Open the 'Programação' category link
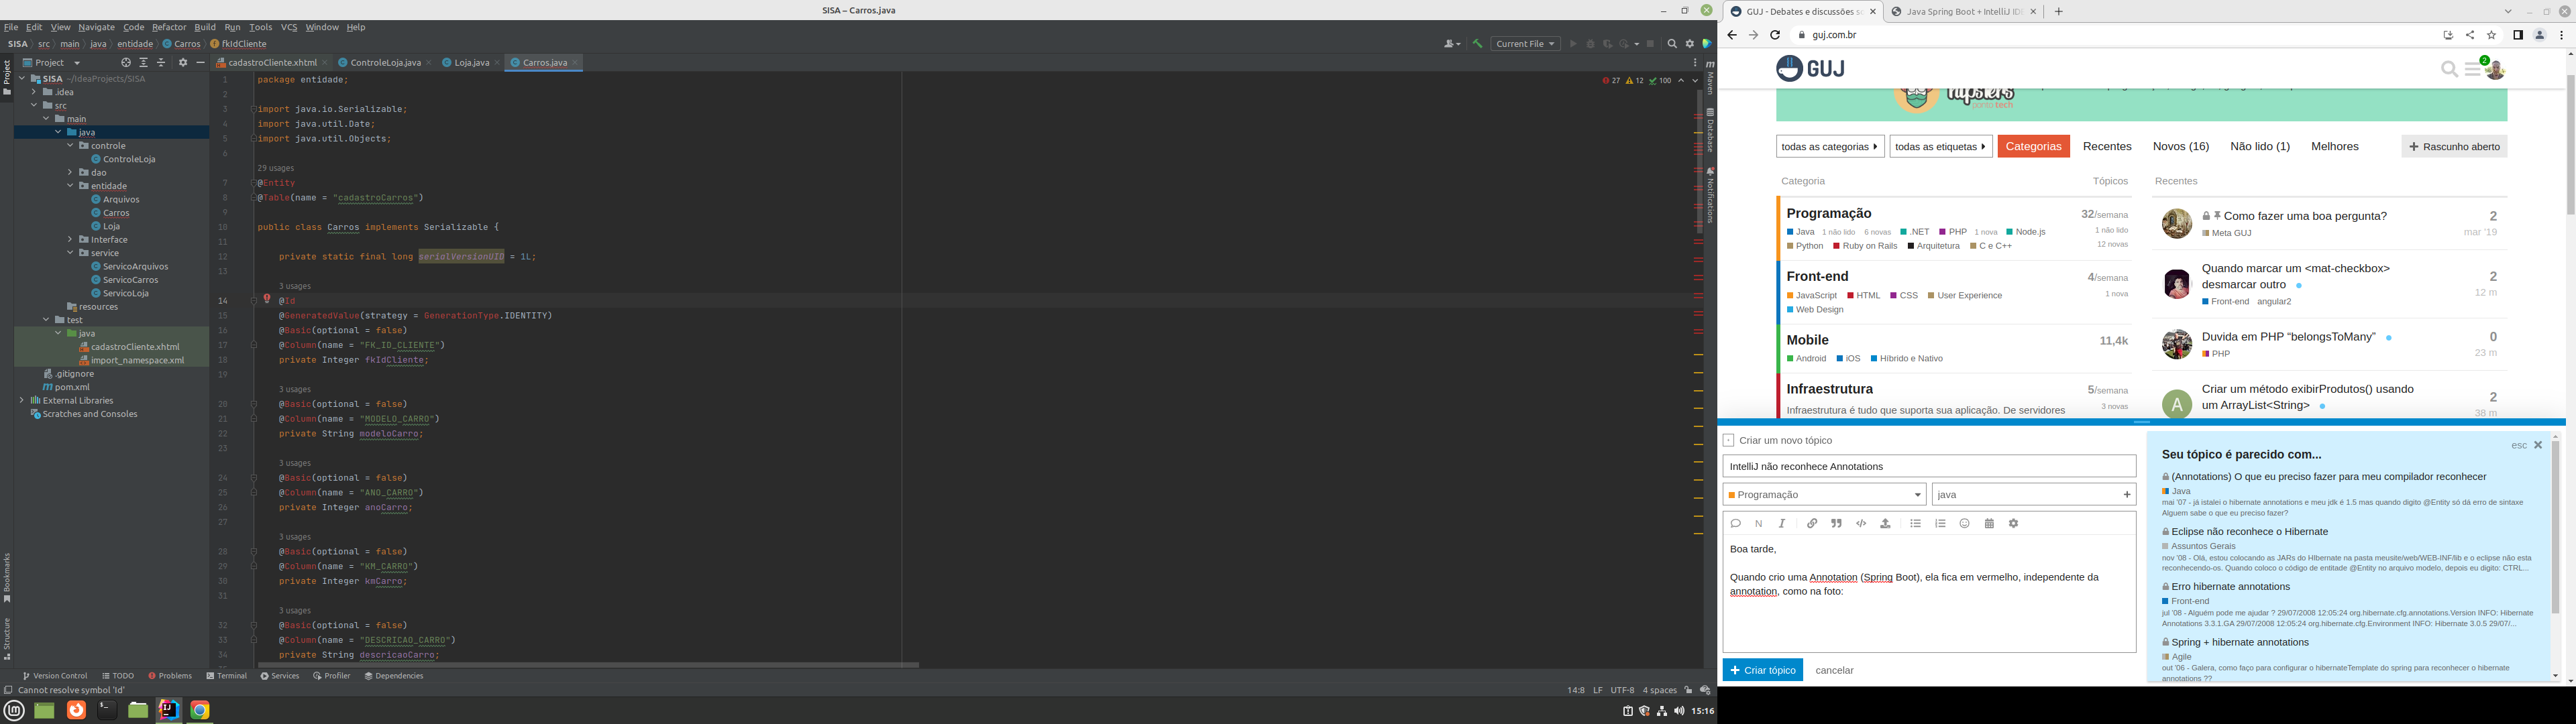2576x724 pixels. [x=1829, y=213]
